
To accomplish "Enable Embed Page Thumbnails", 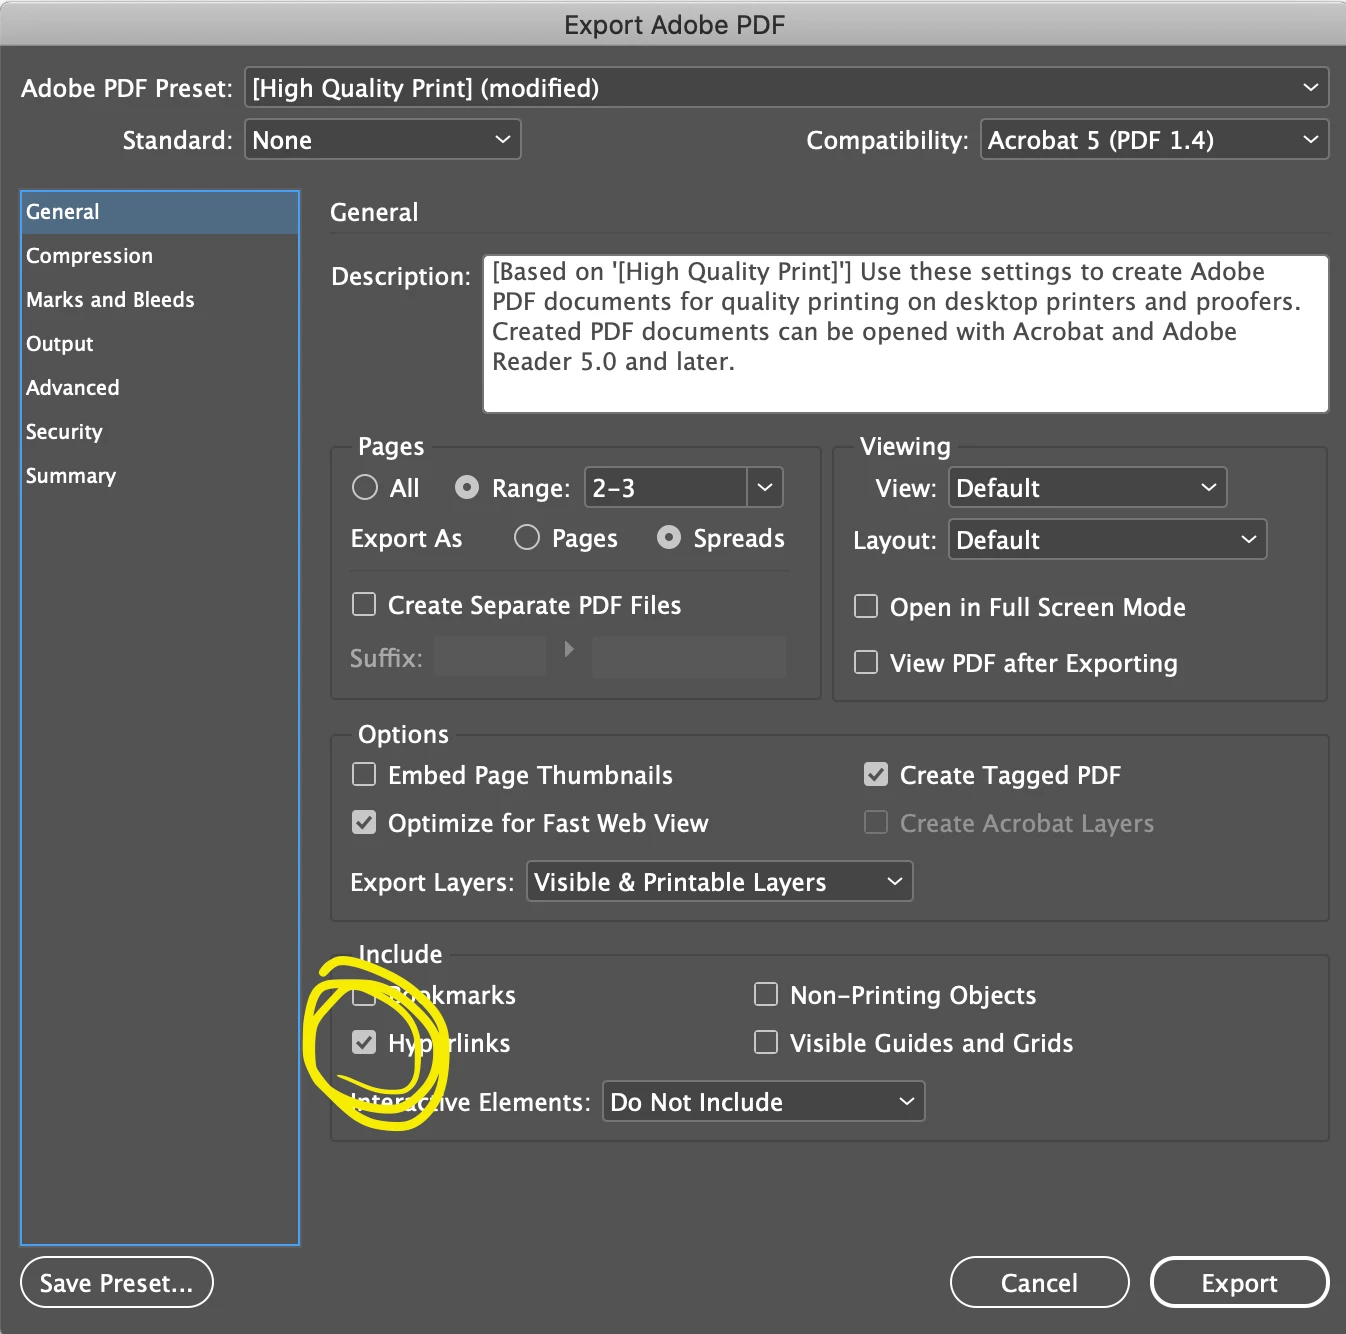I will [364, 774].
